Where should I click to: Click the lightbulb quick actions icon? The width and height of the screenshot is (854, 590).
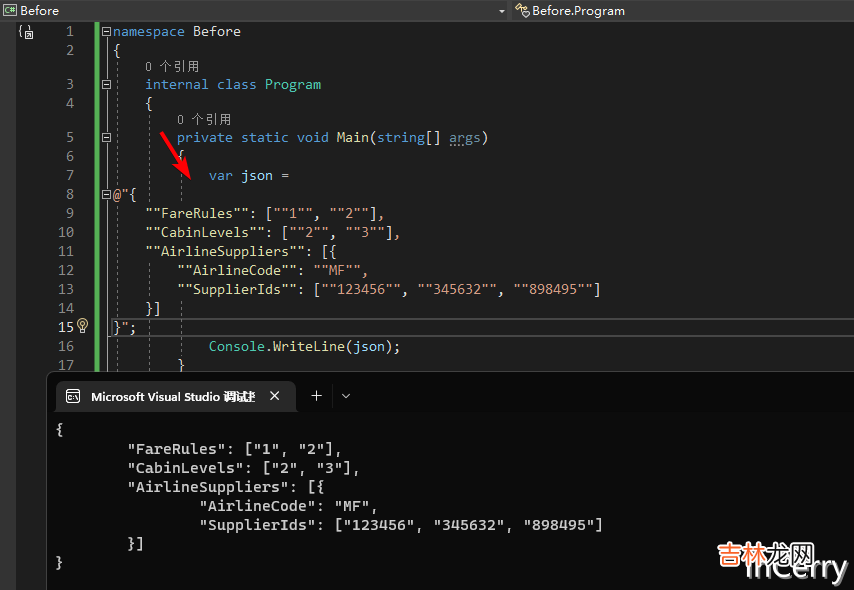tap(83, 326)
